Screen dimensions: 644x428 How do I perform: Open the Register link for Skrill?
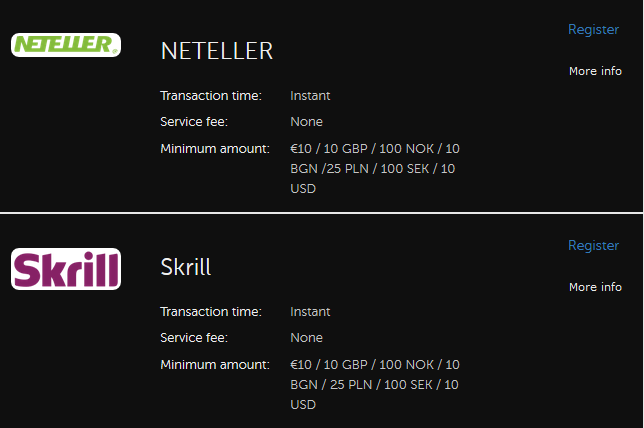pos(593,246)
